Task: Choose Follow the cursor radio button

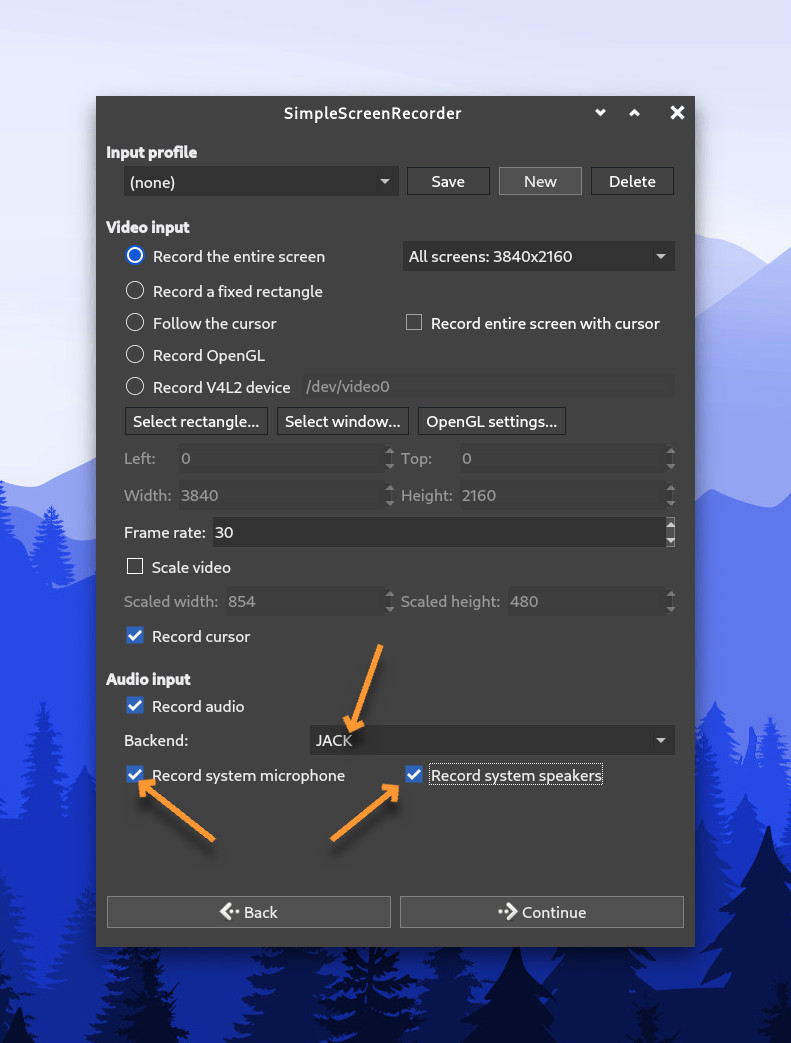Action: pyautogui.click(x=135, y=323)
